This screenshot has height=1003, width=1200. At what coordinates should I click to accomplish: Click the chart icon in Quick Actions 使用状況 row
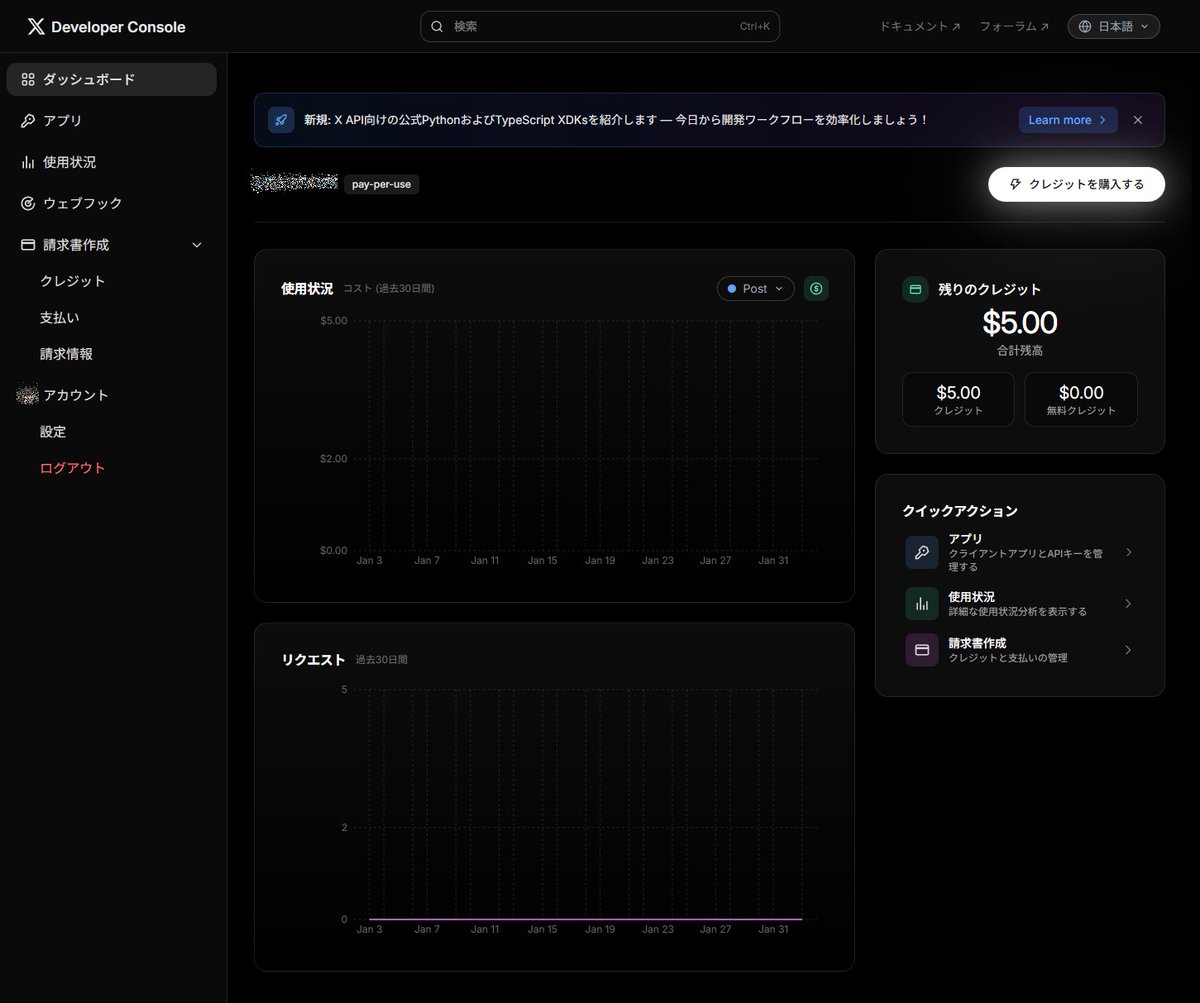922,603
